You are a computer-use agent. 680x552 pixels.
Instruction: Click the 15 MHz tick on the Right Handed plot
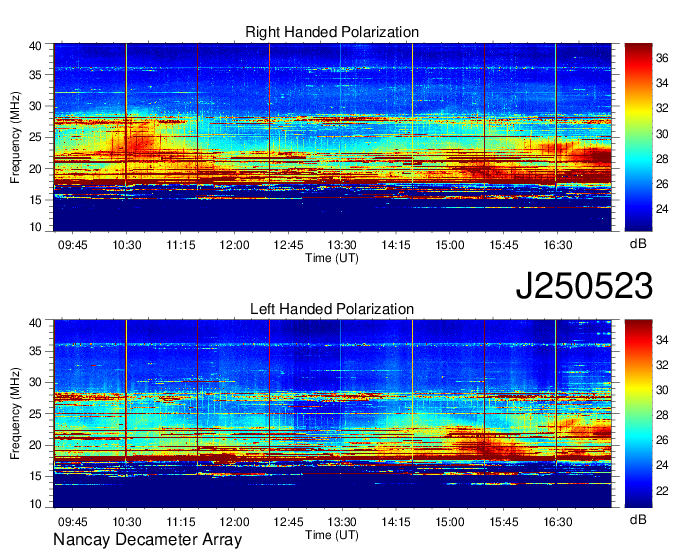tap(35, 200)
